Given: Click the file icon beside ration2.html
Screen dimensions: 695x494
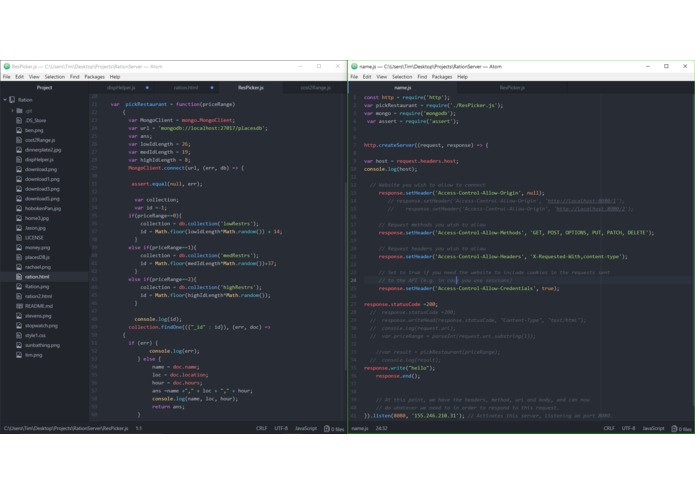Looking at the screenshot, I should pyautogui.click(x=19, y=296).
